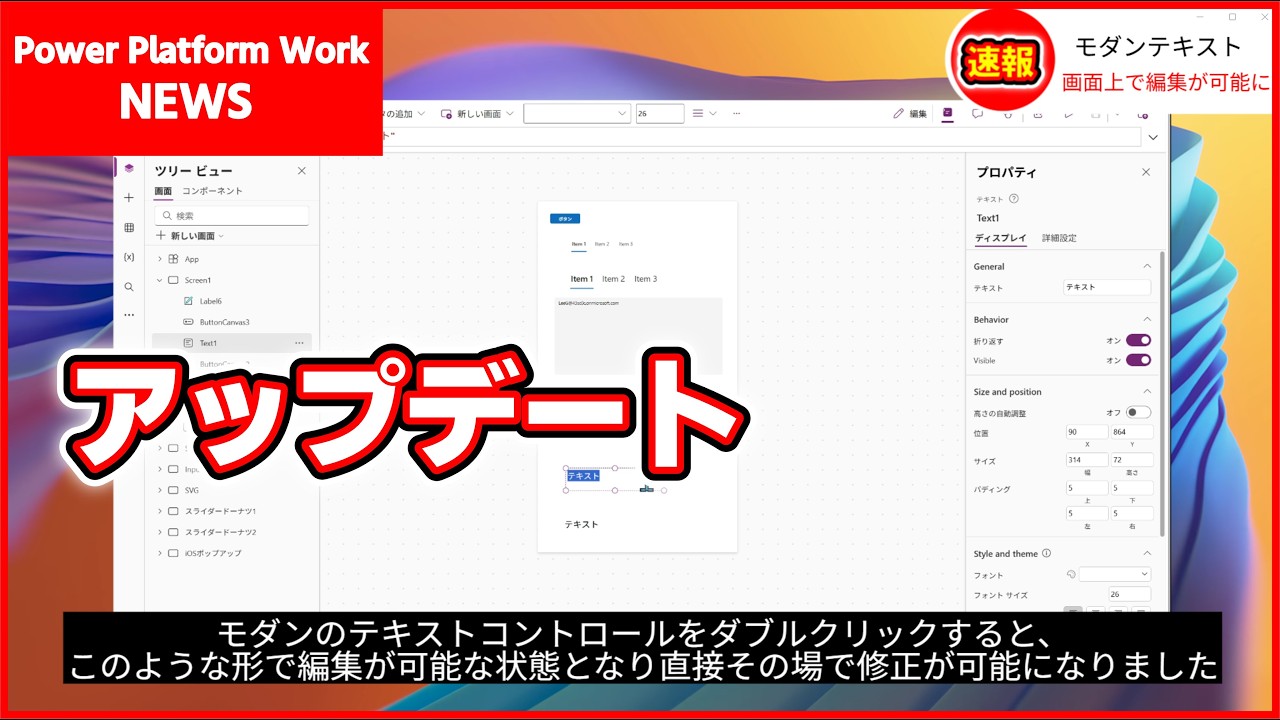This screenshot has width=1280, height=720.
Task: Expand the App node in tree
Action: (x=159, y=259)
